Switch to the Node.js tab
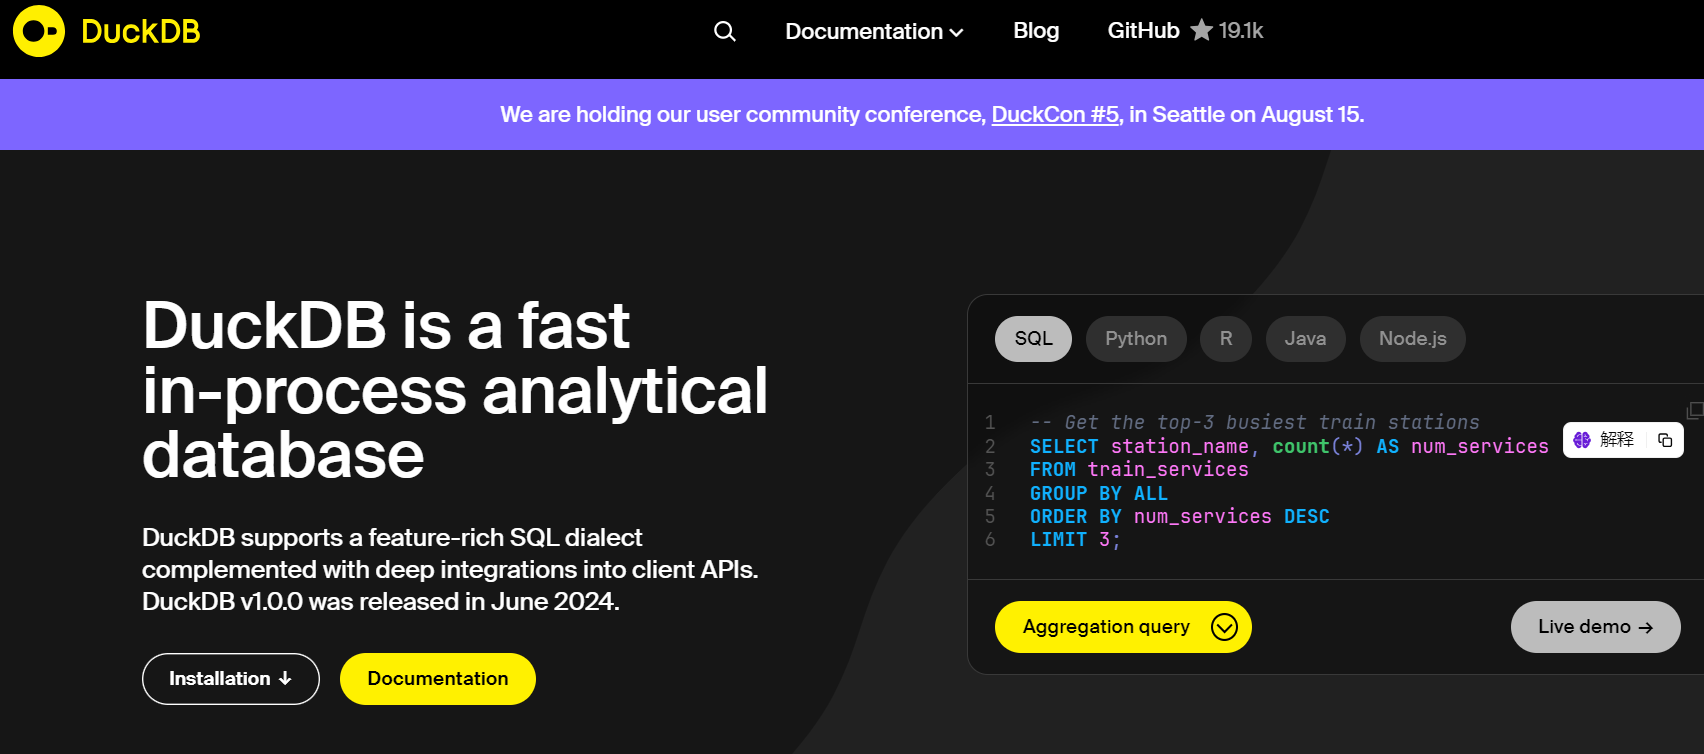 pyautogui.click(x=1412, y=339)
